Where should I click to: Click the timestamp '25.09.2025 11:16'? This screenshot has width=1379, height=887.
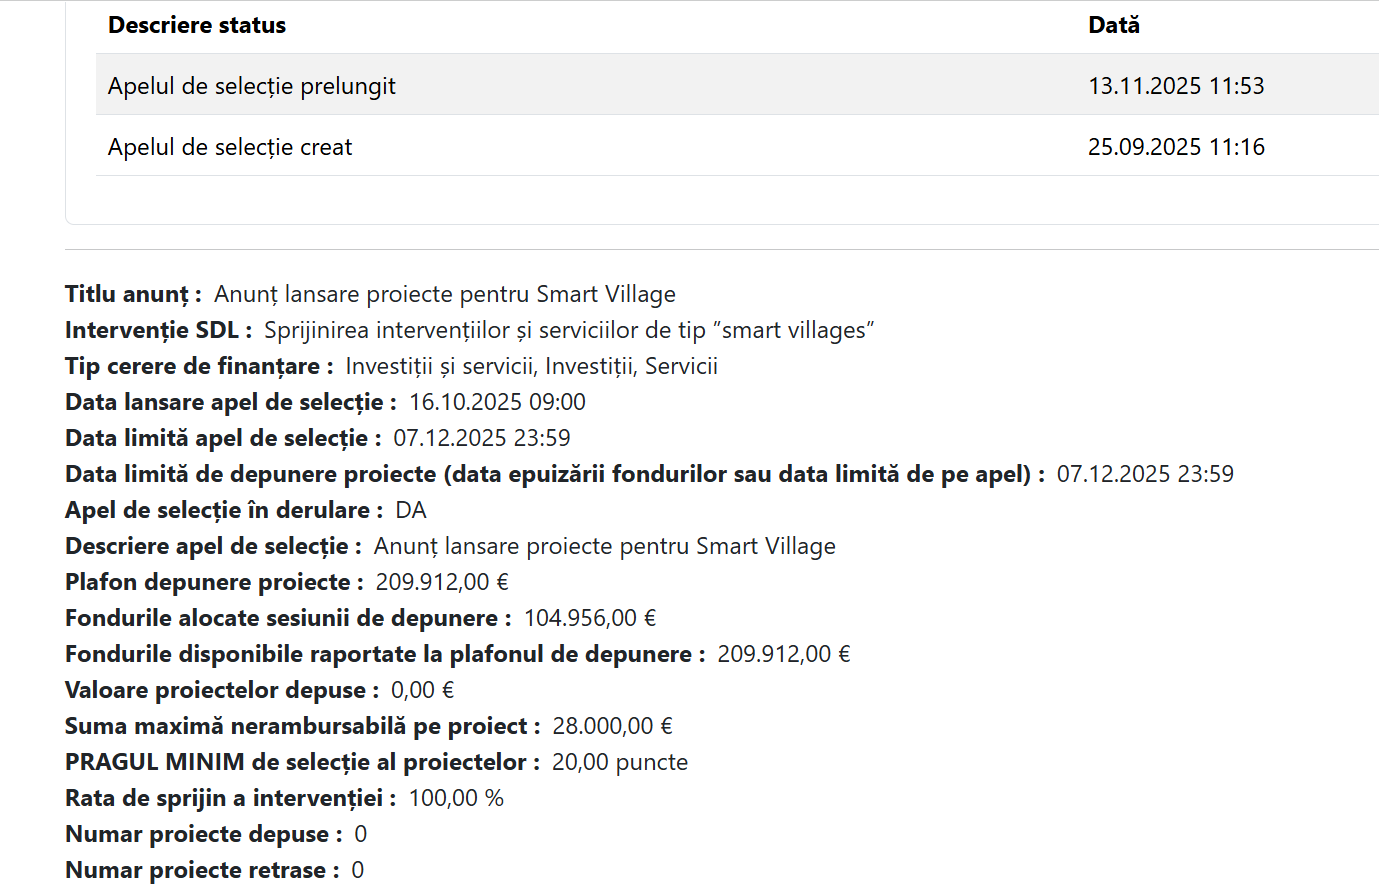click(x=1176, y=146)
